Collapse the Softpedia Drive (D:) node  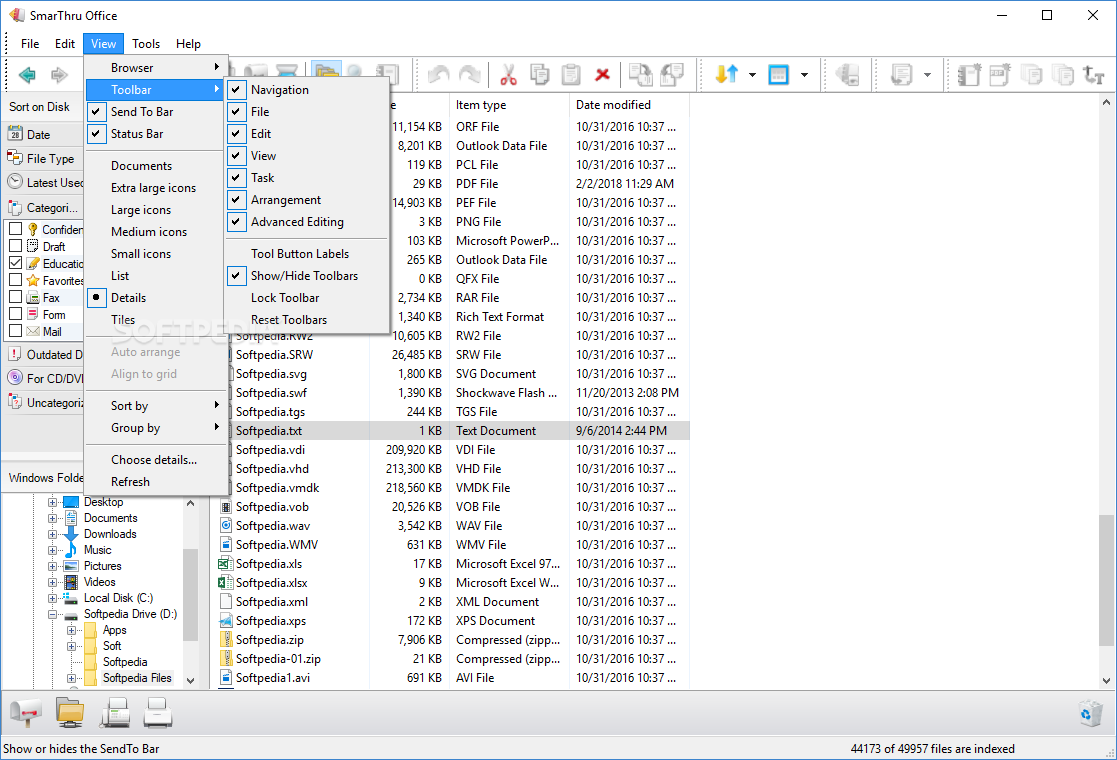(x=52, y=614)
